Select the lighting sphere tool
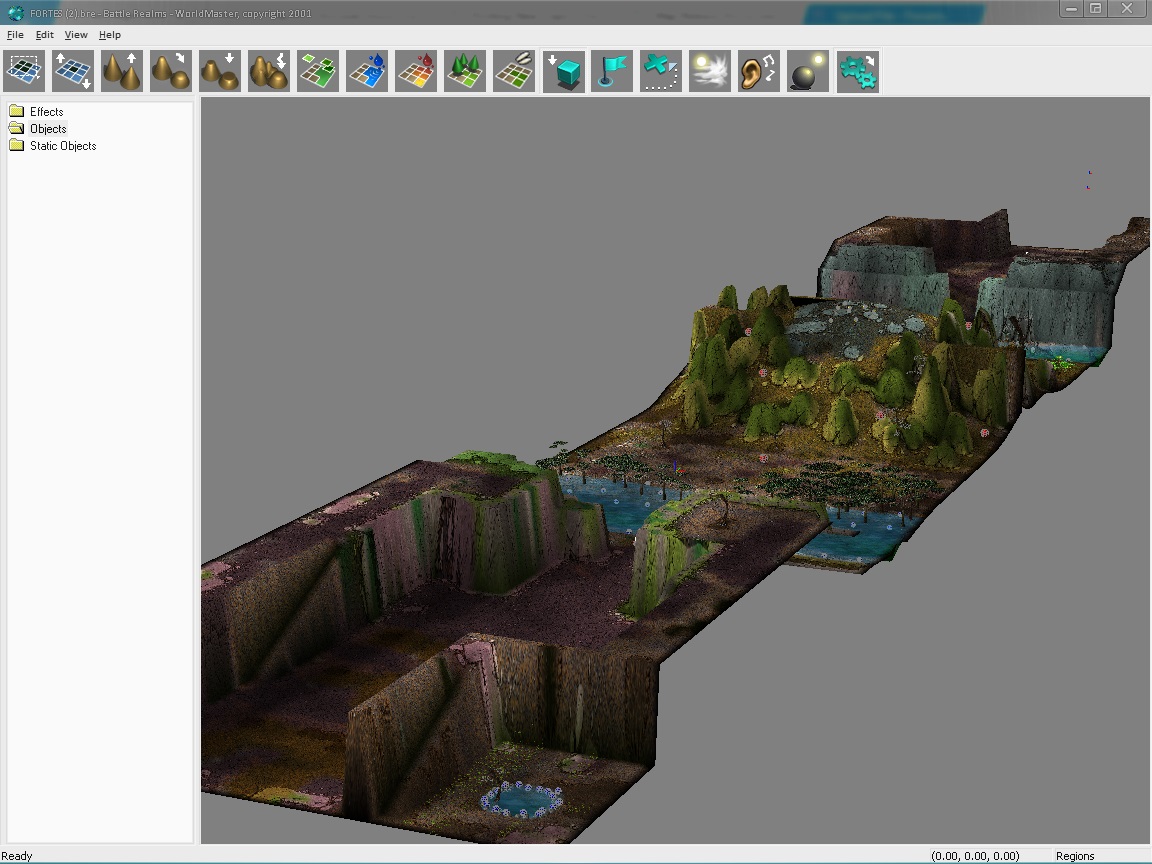The image size is (1152, 864). pyautogui.click(x=808, y=71)
